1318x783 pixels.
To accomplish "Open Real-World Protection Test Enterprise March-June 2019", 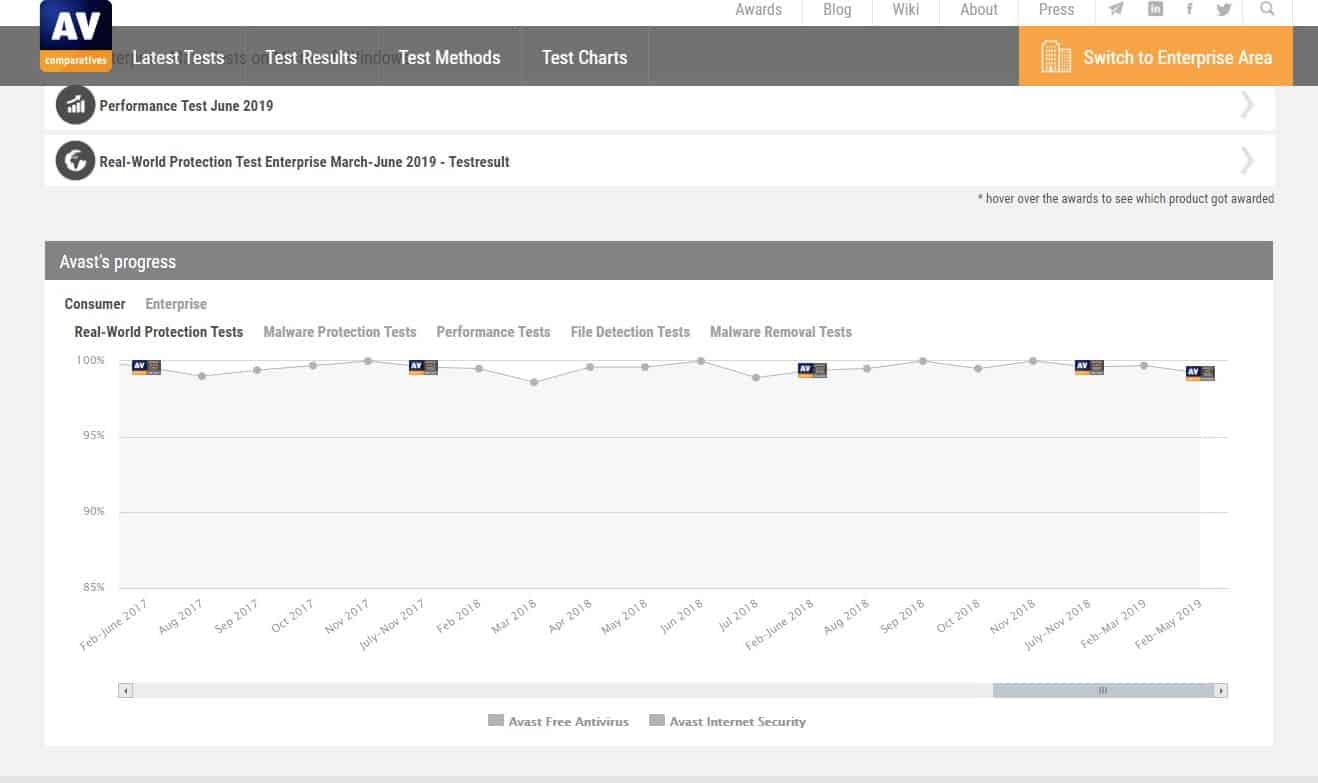I will coord(304,162).
